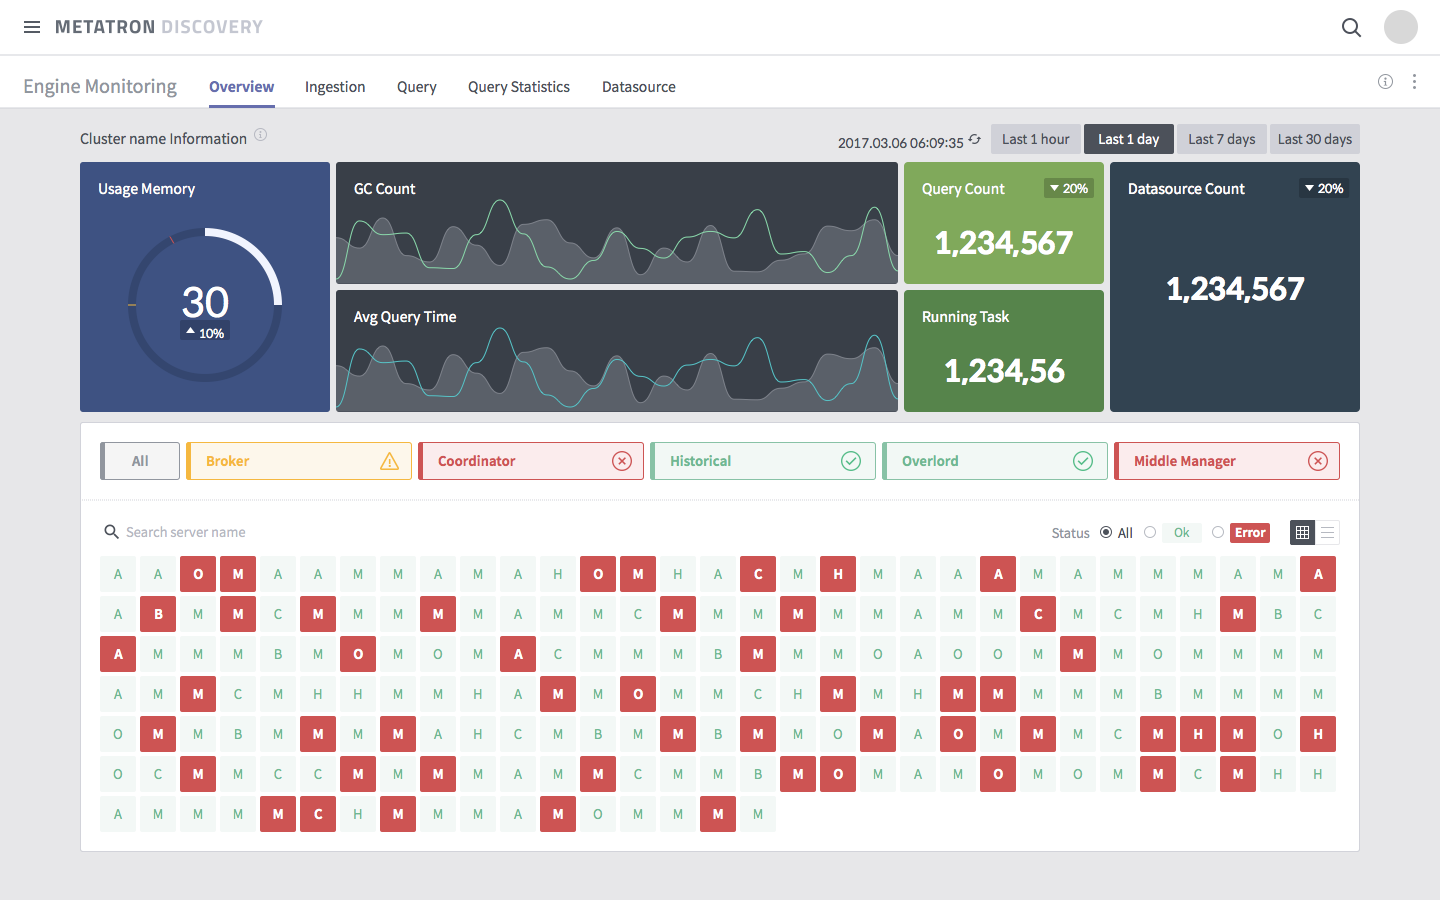Click the 10% increase indicator in Usage Memory
The height and width of the screenshot is (900, 1440).
pos(205,333)
